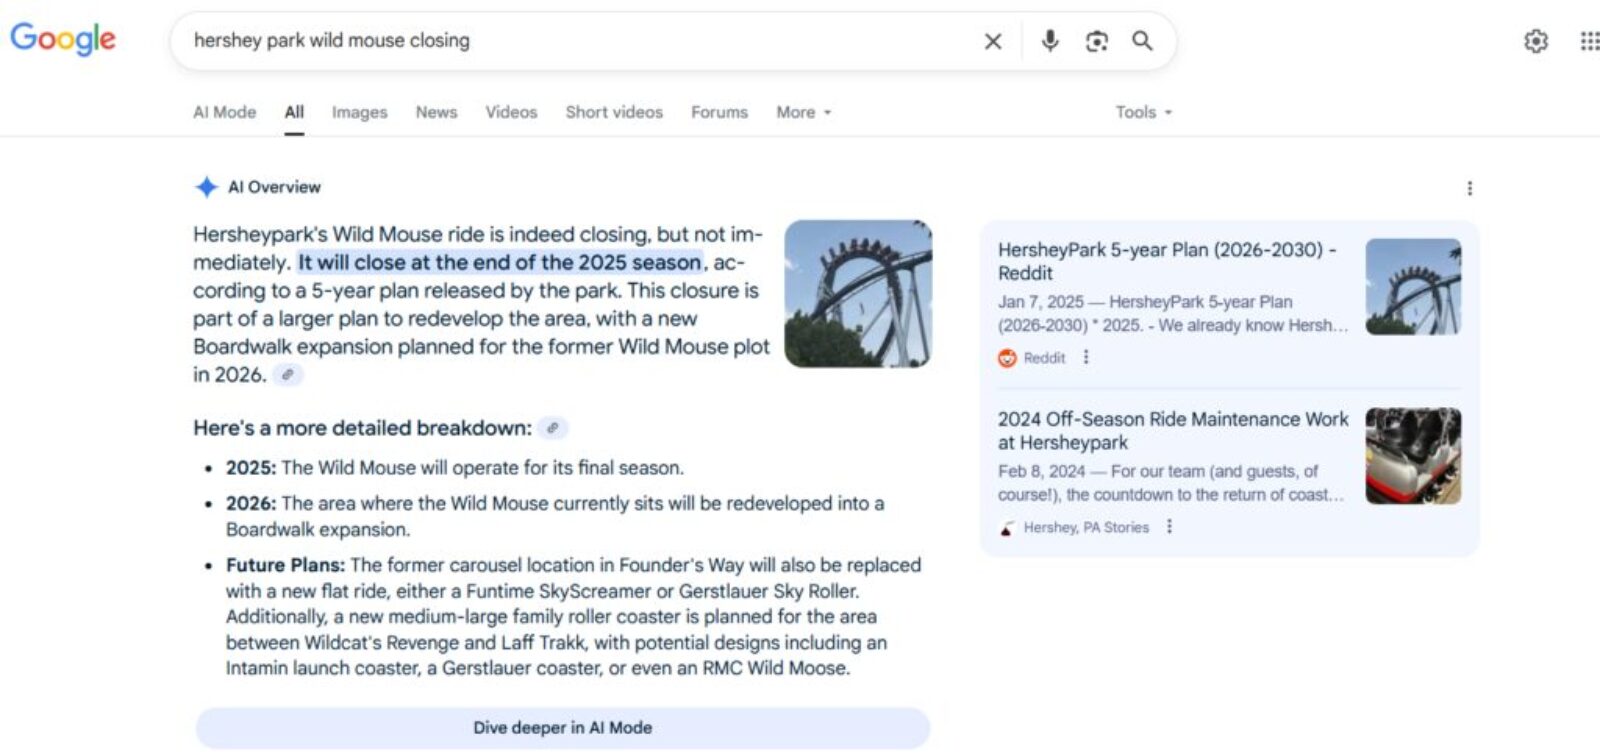The image size is (1600, 754).
Task: Open settings gear icon
Action: (1535, 41)
